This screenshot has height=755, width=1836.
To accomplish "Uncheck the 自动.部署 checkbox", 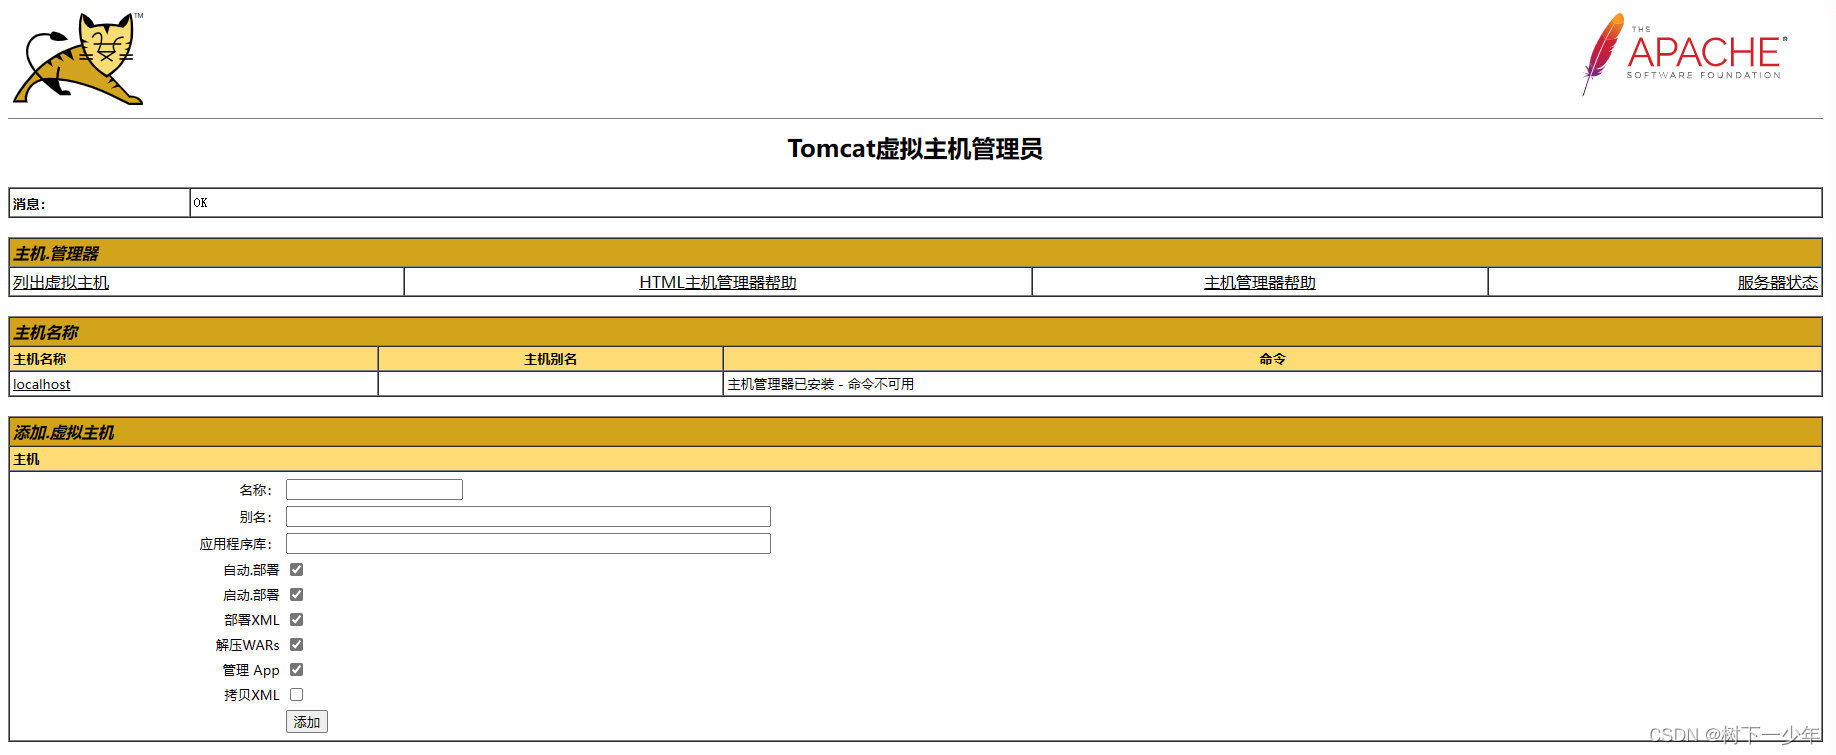I will [297, 570].
